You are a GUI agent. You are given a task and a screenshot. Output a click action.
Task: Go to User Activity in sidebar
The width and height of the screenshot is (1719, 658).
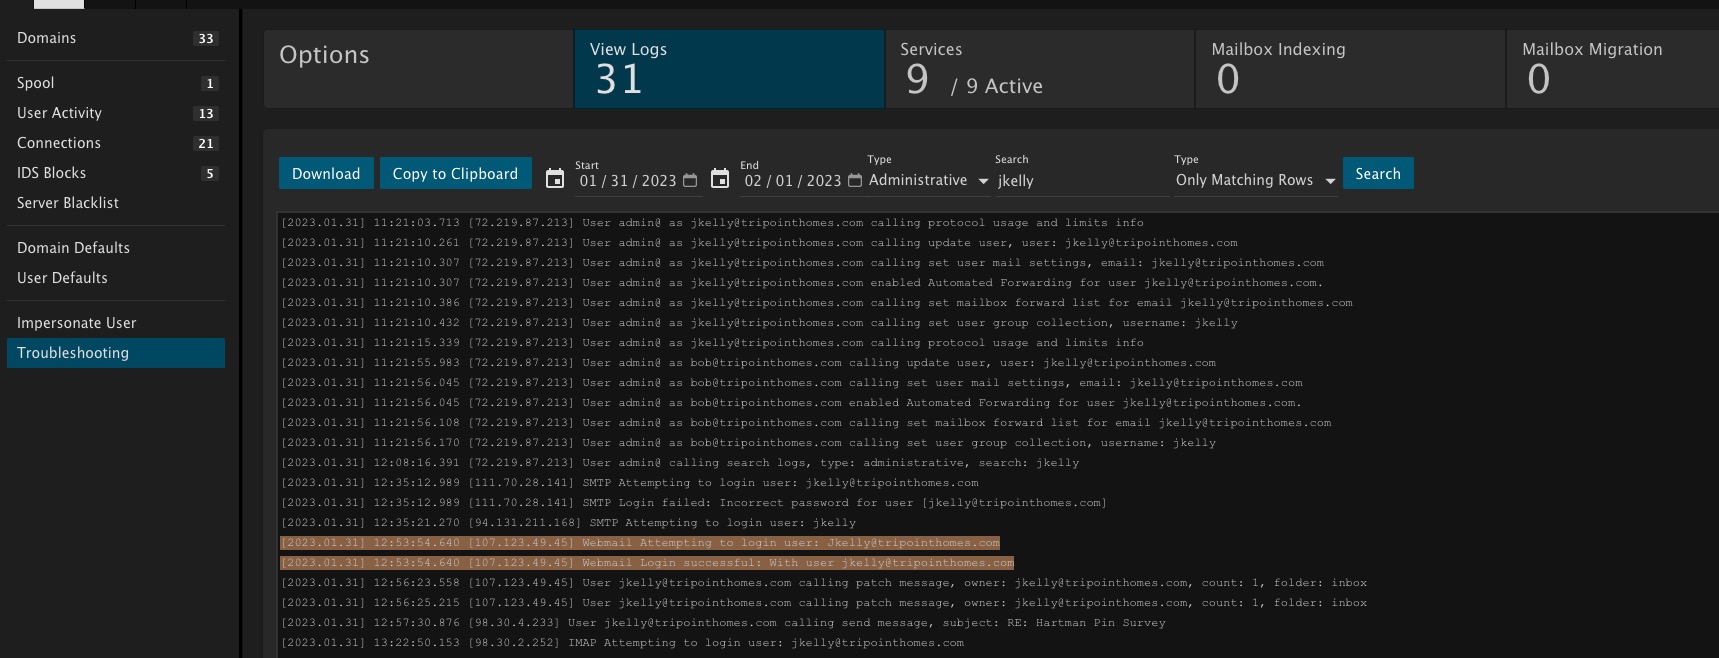click(59, 113)
